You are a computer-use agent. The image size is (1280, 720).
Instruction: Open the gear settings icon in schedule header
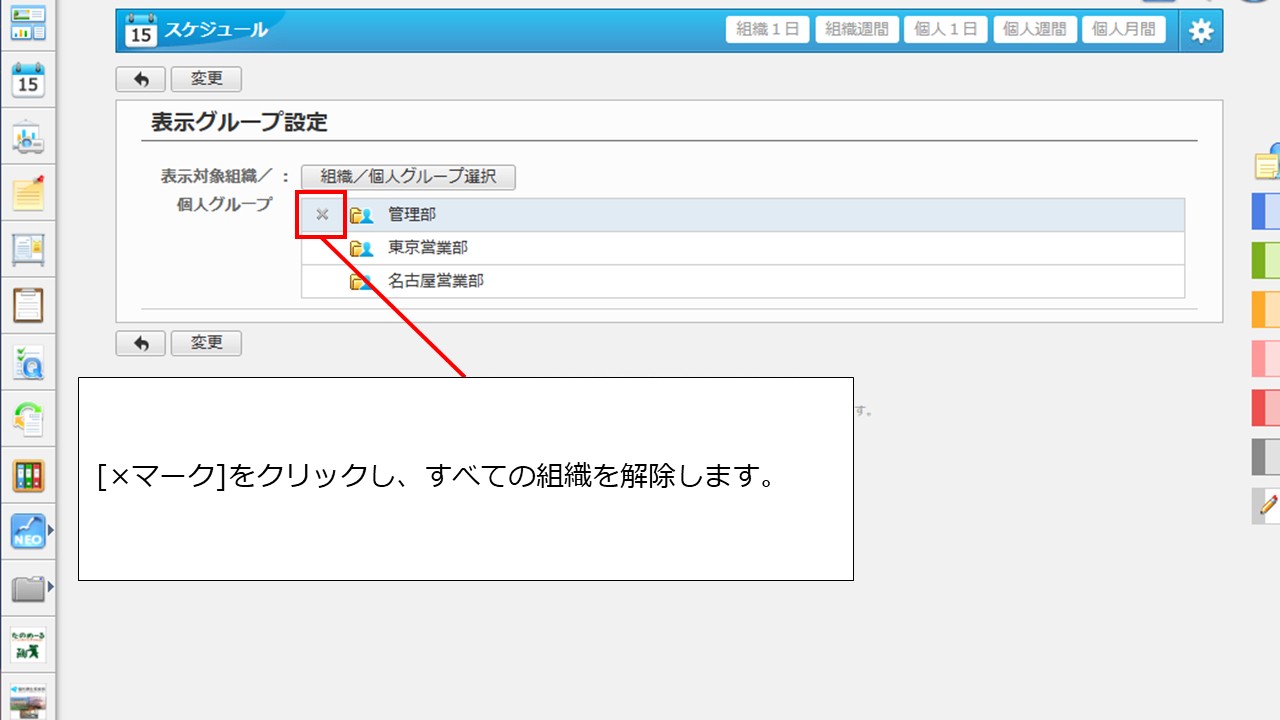1201,31
